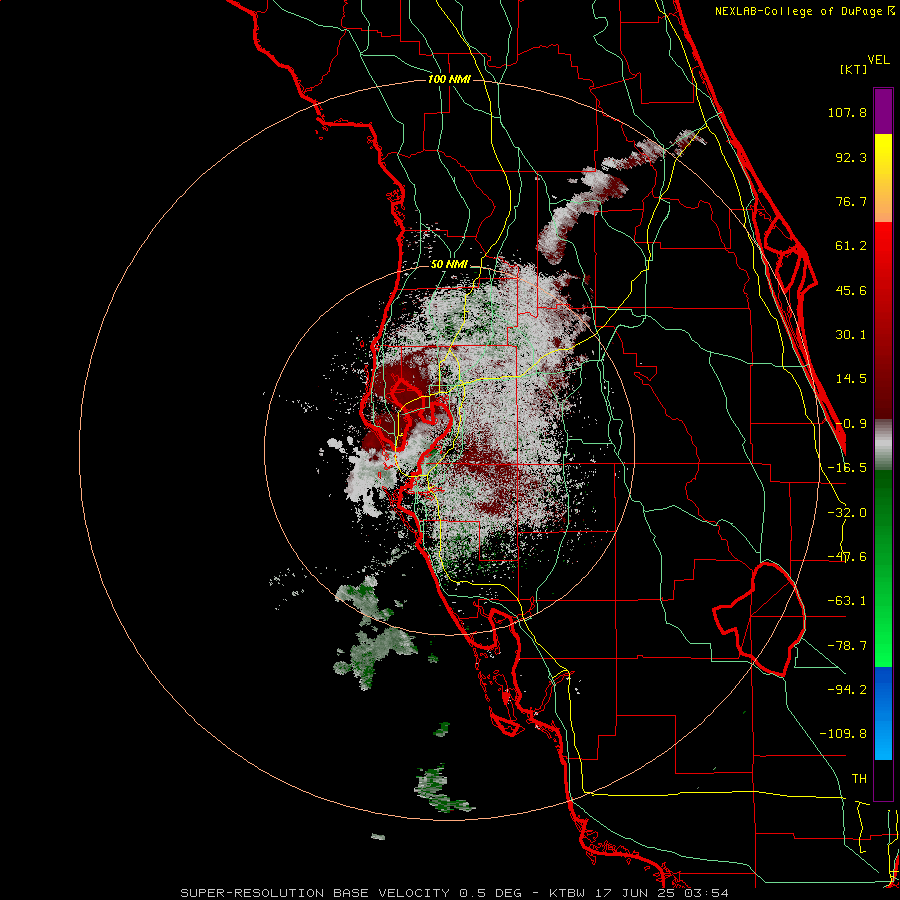Click the TH legend label
This screenshot has height=900, width=900.
point(859,779)
